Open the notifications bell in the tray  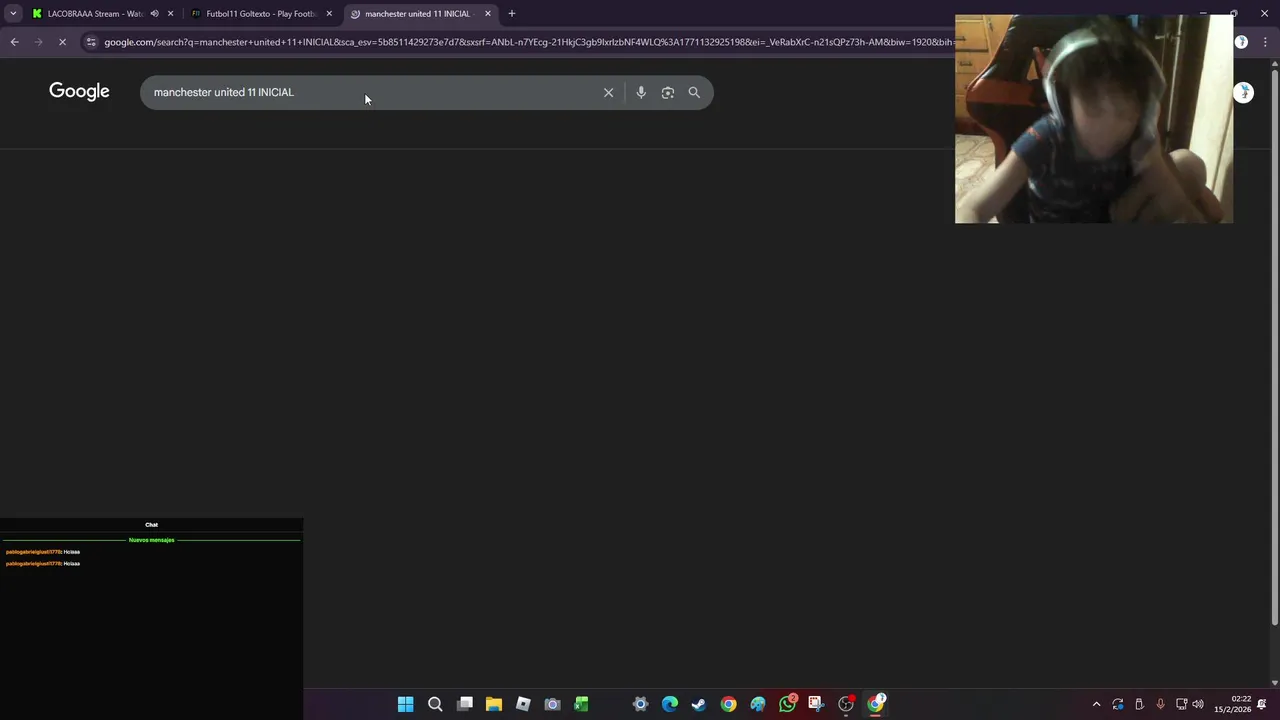(x=1262, y=704)
